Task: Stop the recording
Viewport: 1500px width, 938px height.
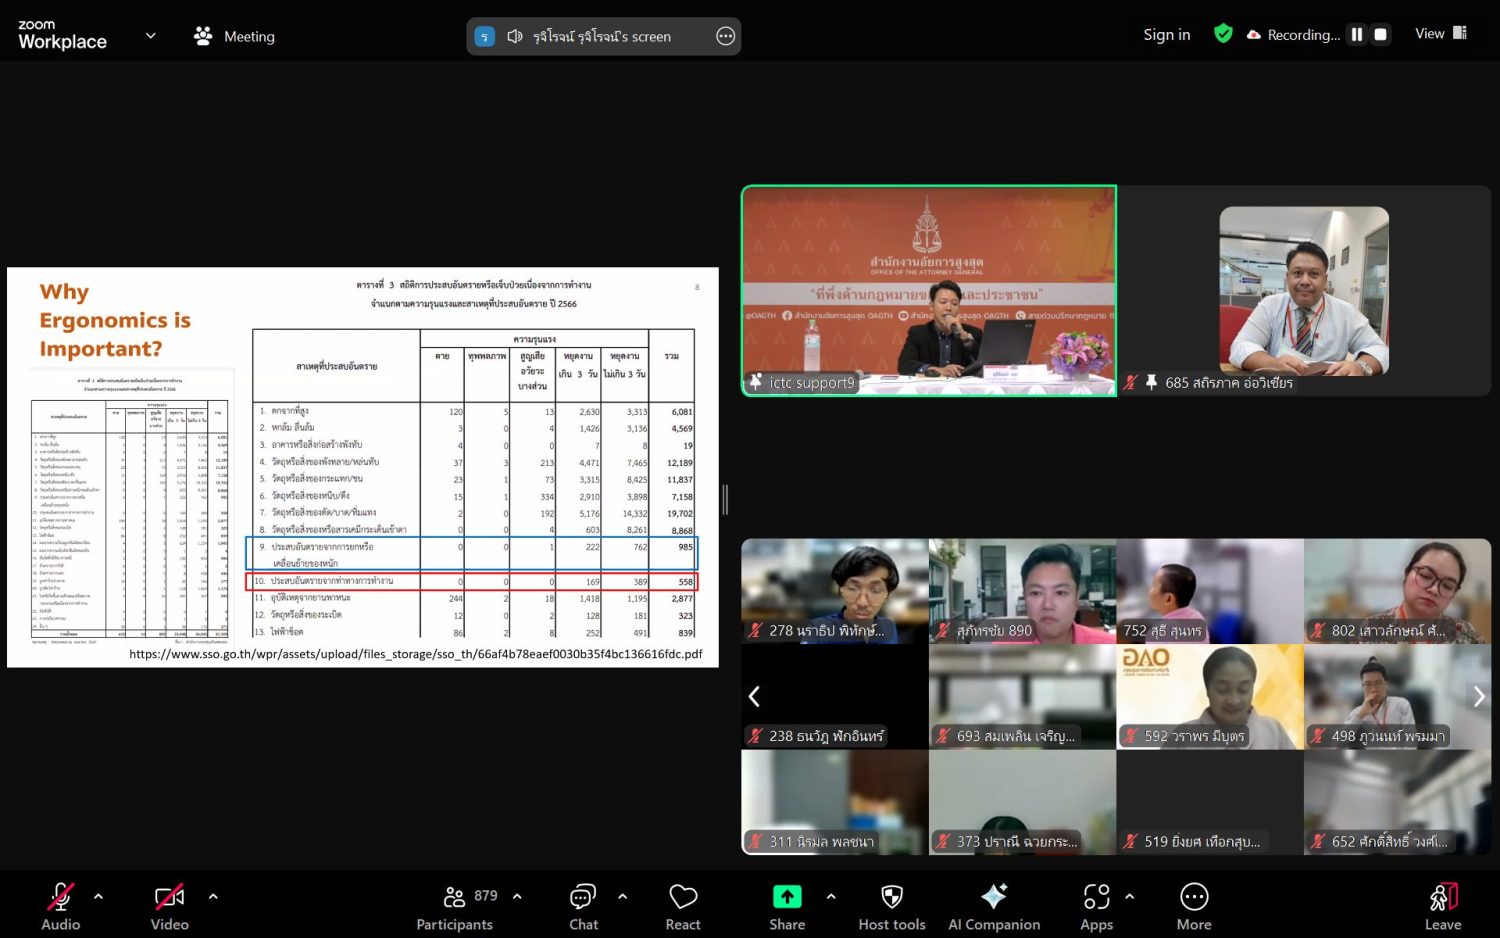Action: coord(1381,35)
